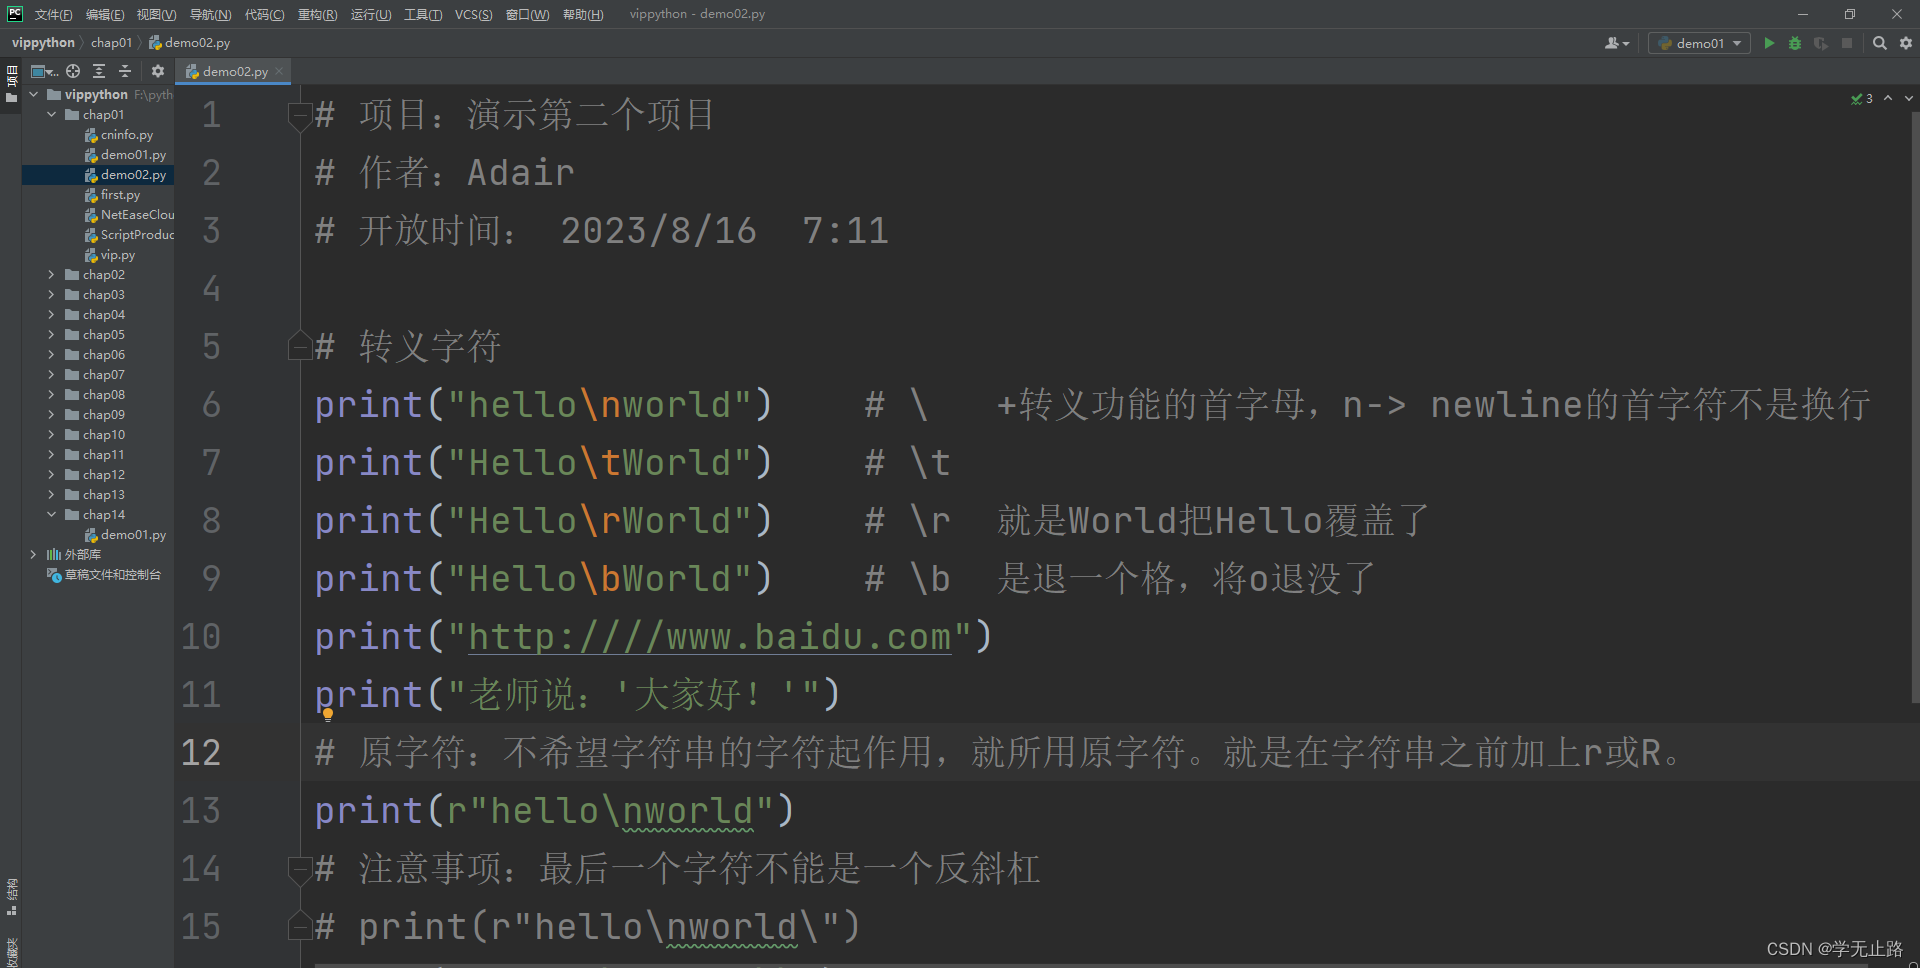Image resolution: width=1920 pixels, height=968 pixels.
Task: Click the PyCharm logo icon in title bar
Action: click(x=15, y=14)
